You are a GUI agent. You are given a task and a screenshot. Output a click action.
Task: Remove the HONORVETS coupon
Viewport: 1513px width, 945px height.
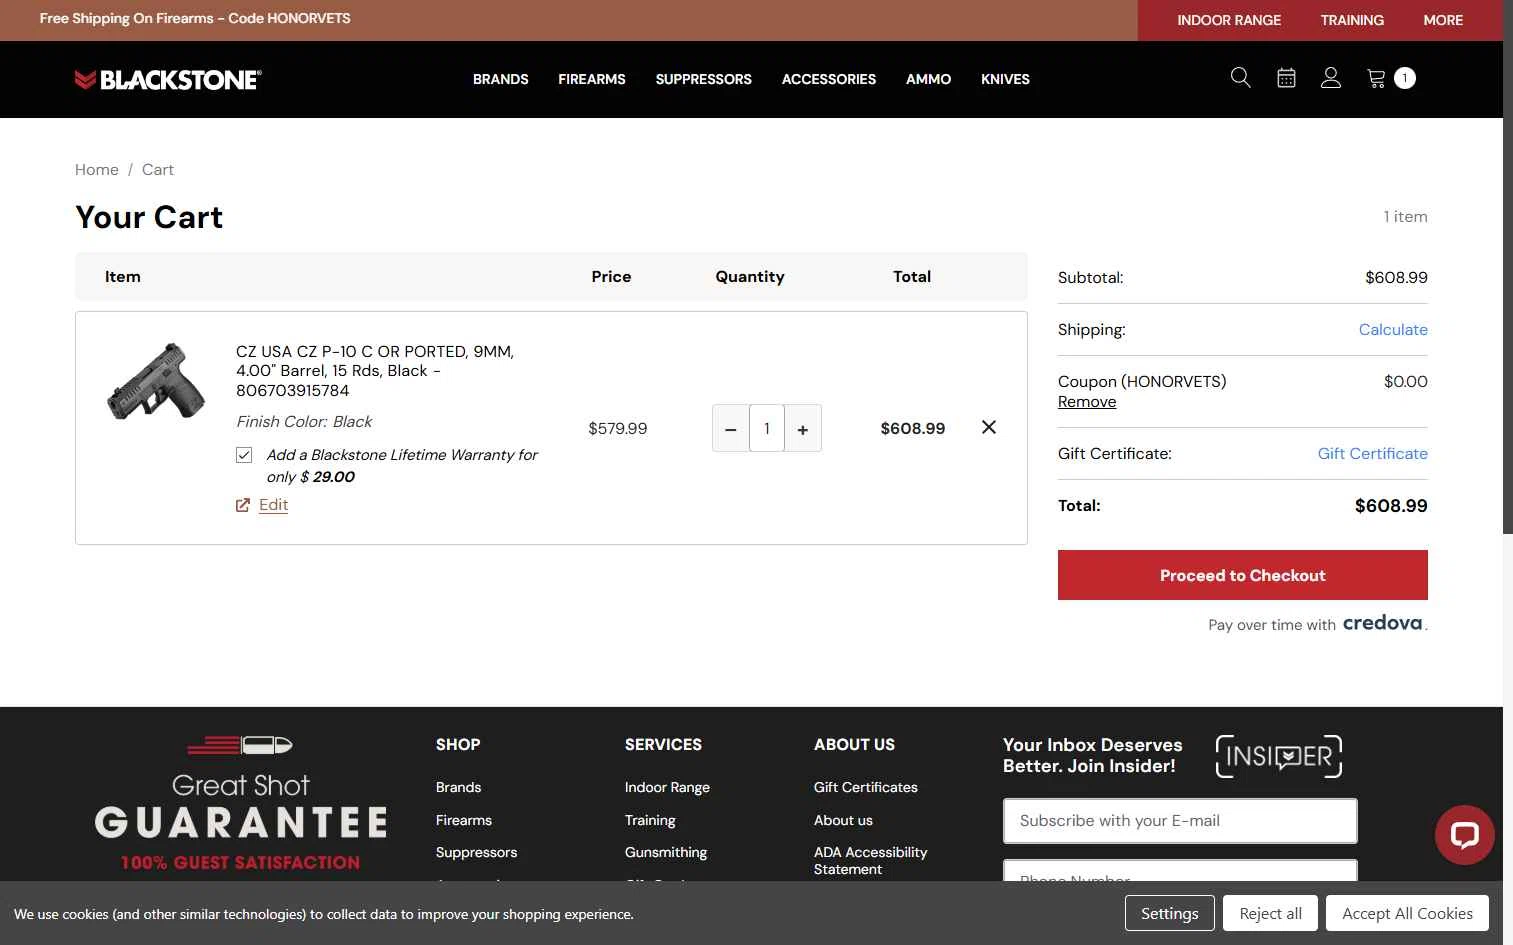pos(1087,401)
